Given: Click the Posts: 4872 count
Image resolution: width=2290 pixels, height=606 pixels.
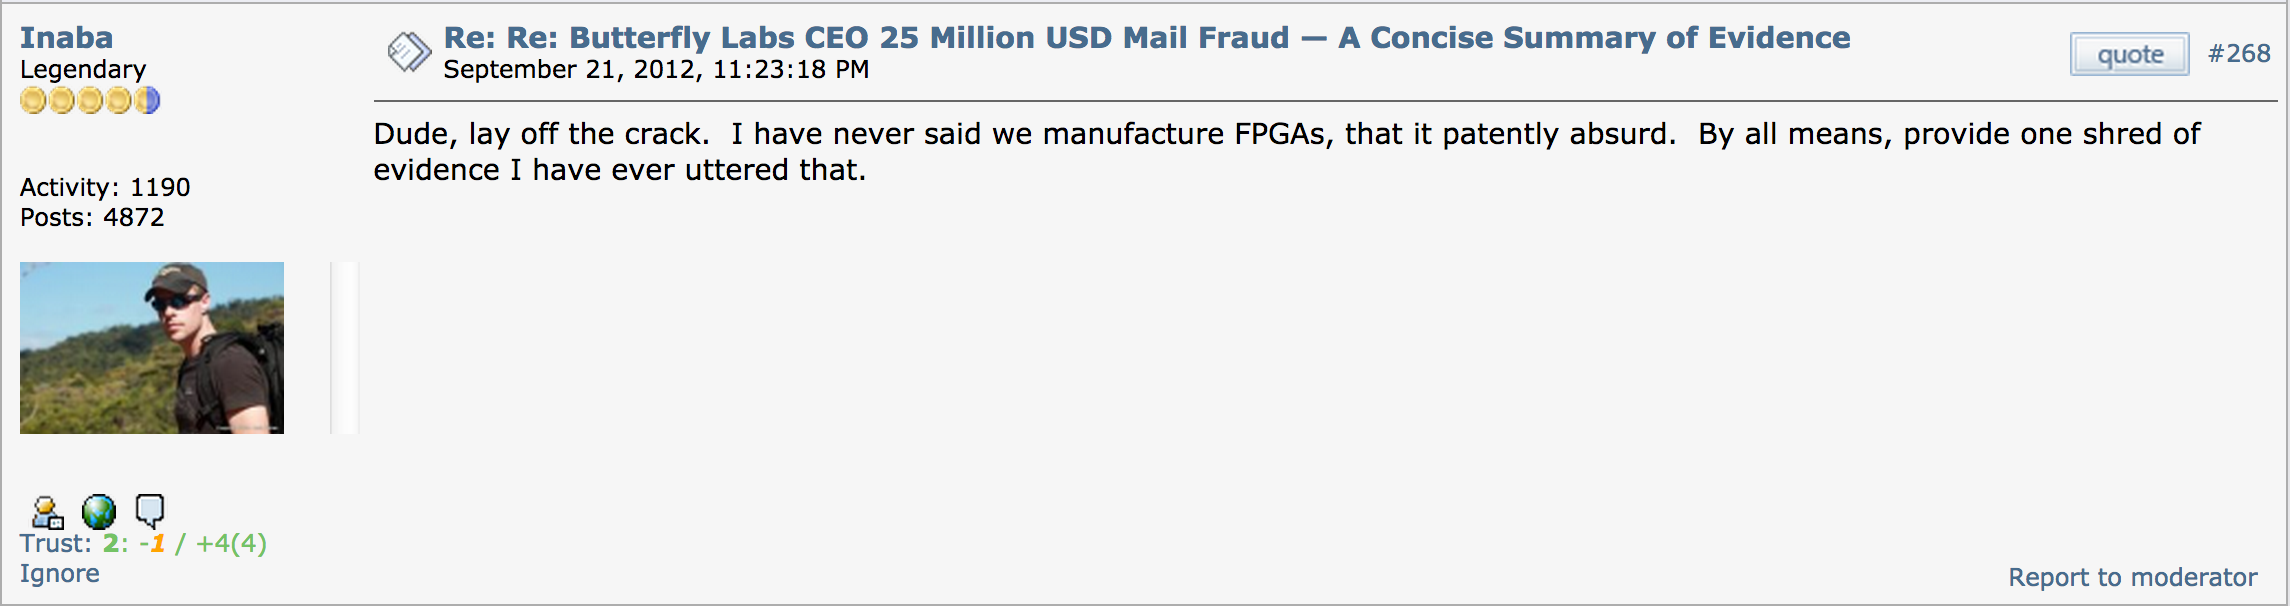Looking at the screenshot, I should point(92,218).
